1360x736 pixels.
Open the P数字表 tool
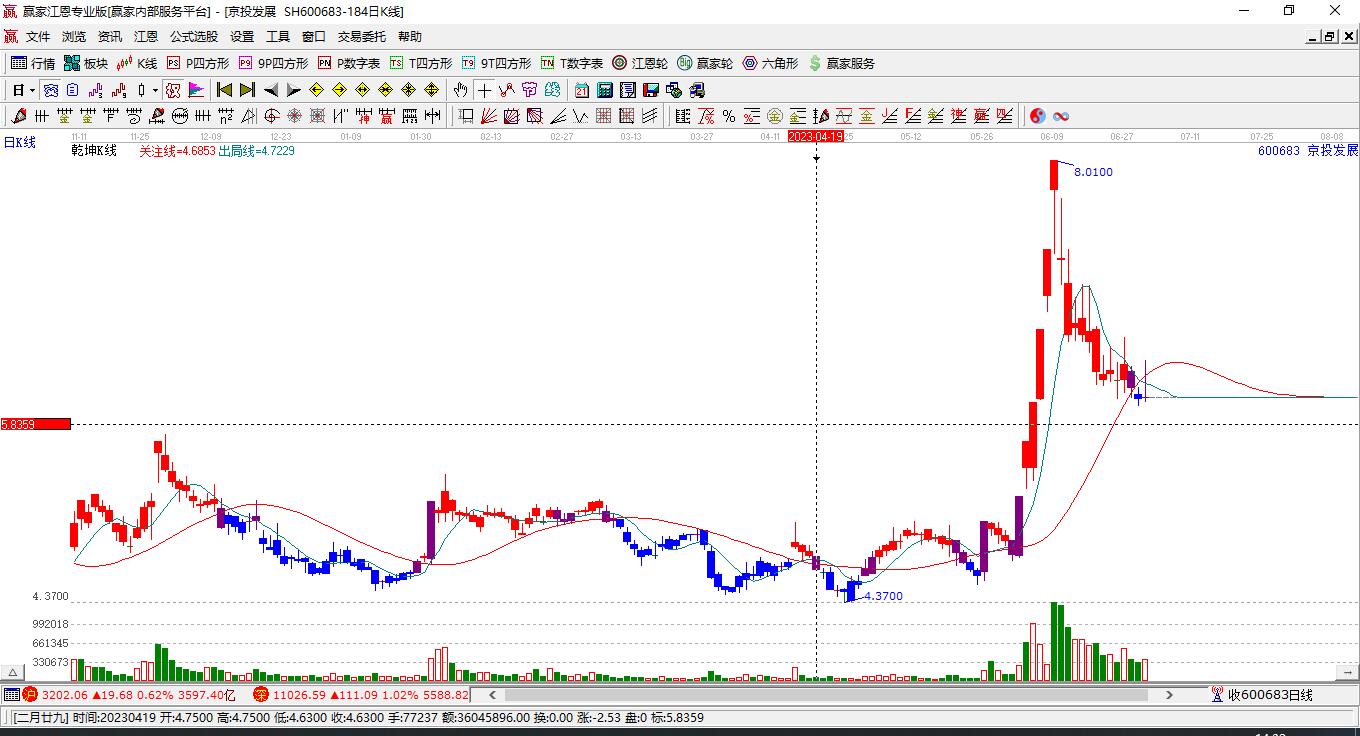(x=349, y=63)
